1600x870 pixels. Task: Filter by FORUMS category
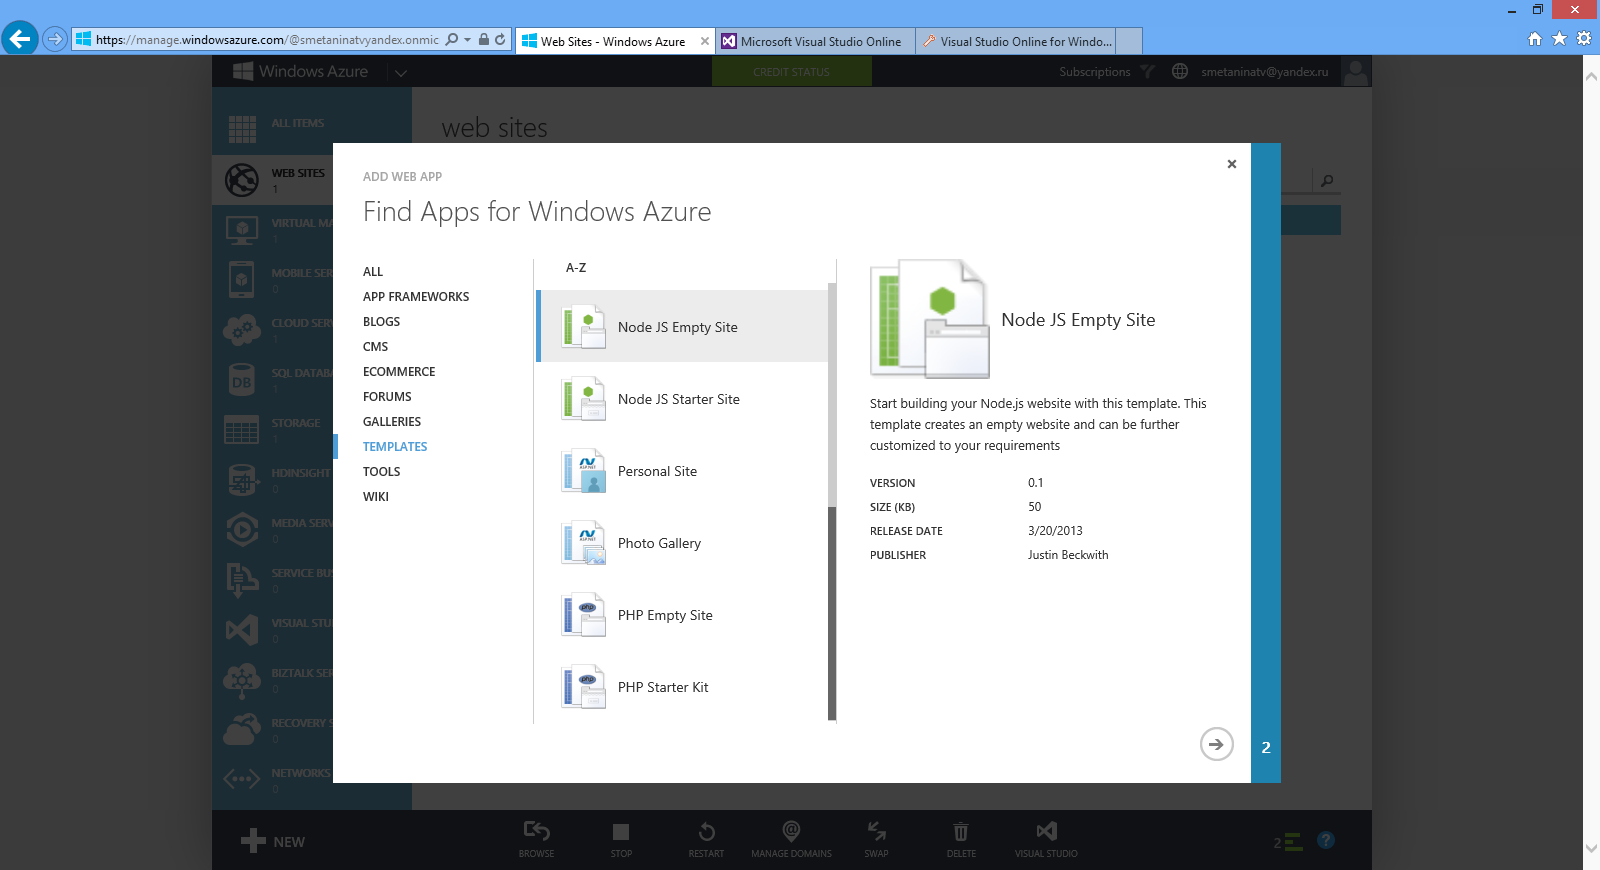(x=387, y=397)
